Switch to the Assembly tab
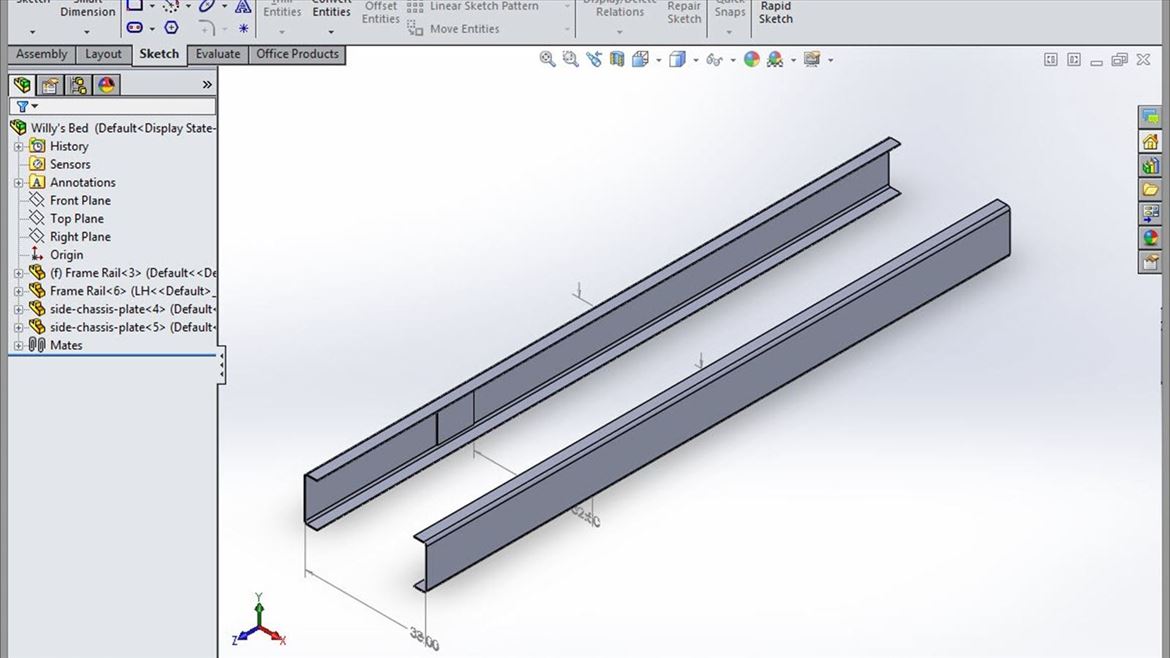1170x658 pixels. [x=42, y=54]
